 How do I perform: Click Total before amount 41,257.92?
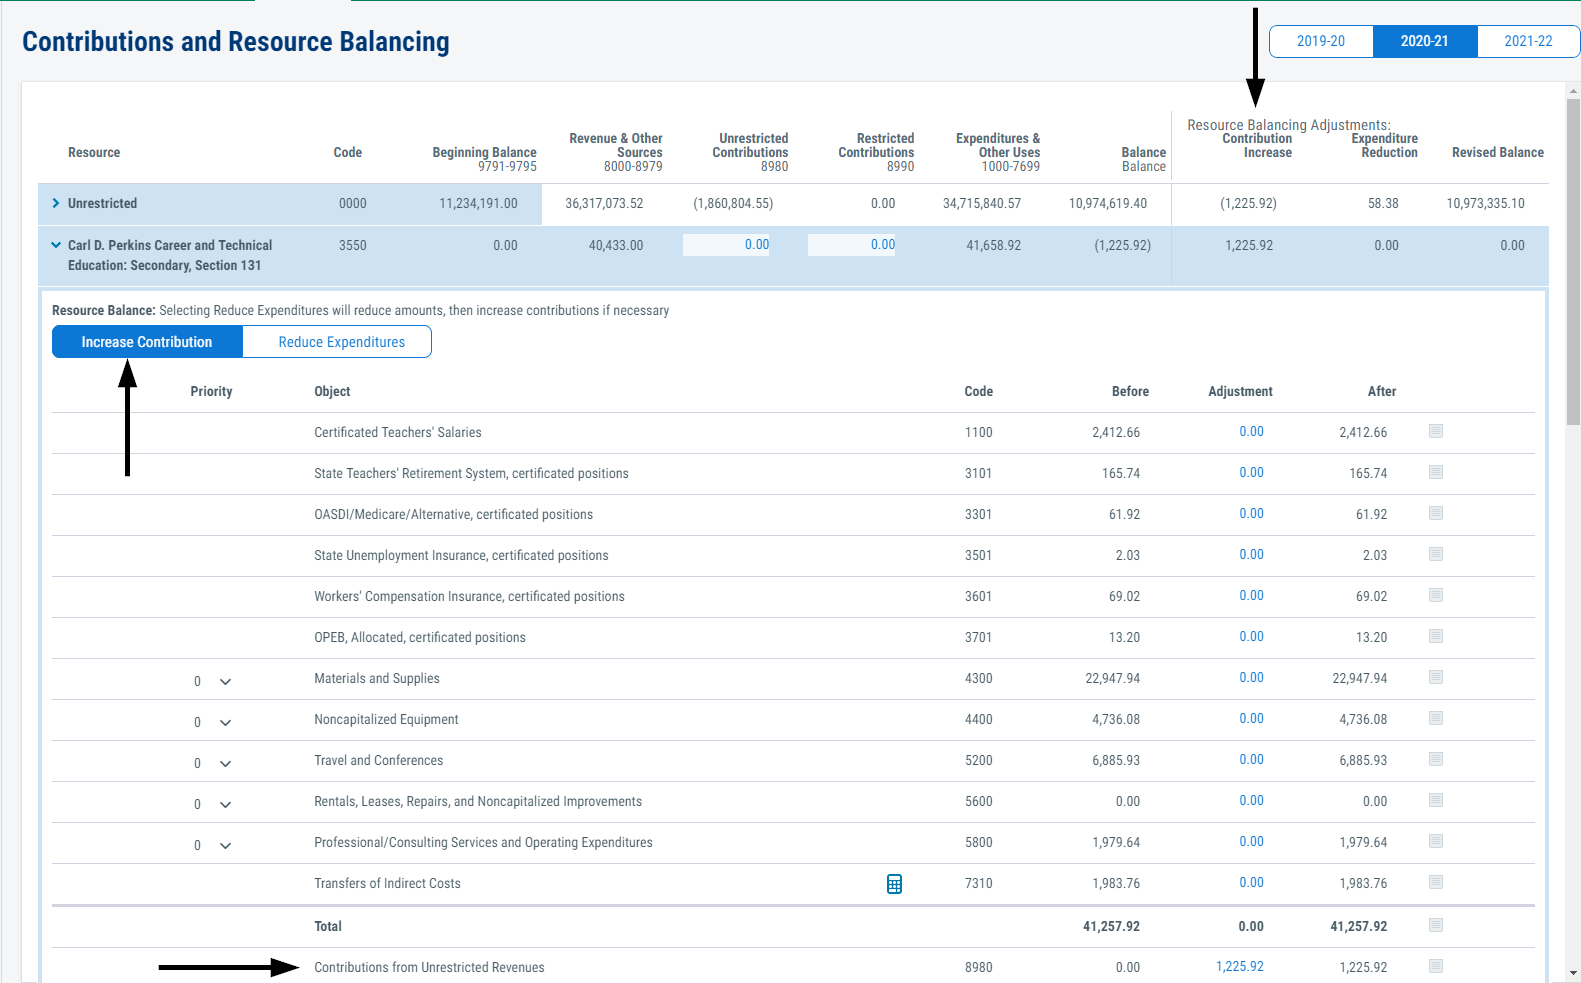[1111, 927]
